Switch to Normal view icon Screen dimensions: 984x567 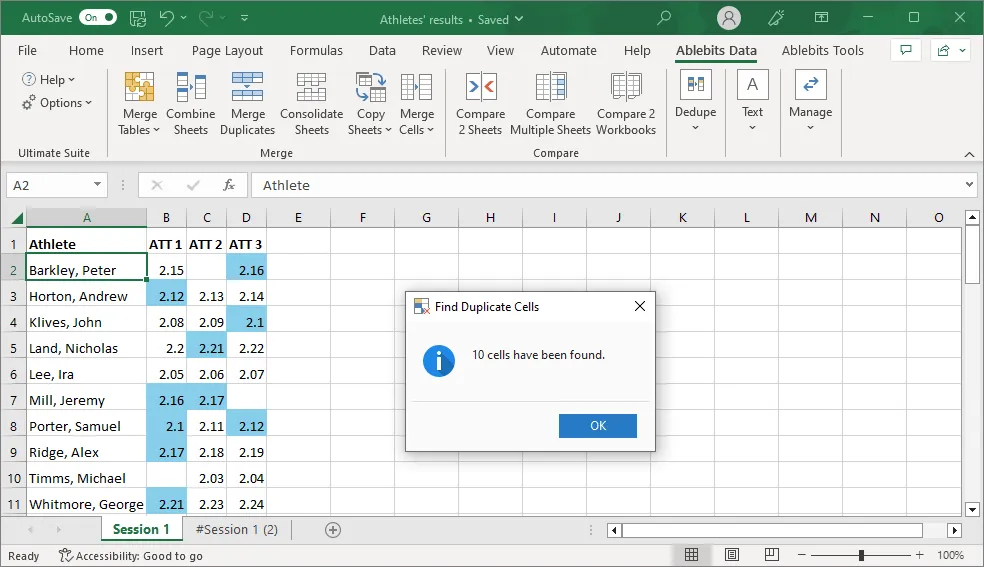pyautogui.click(x=692, y=554)
